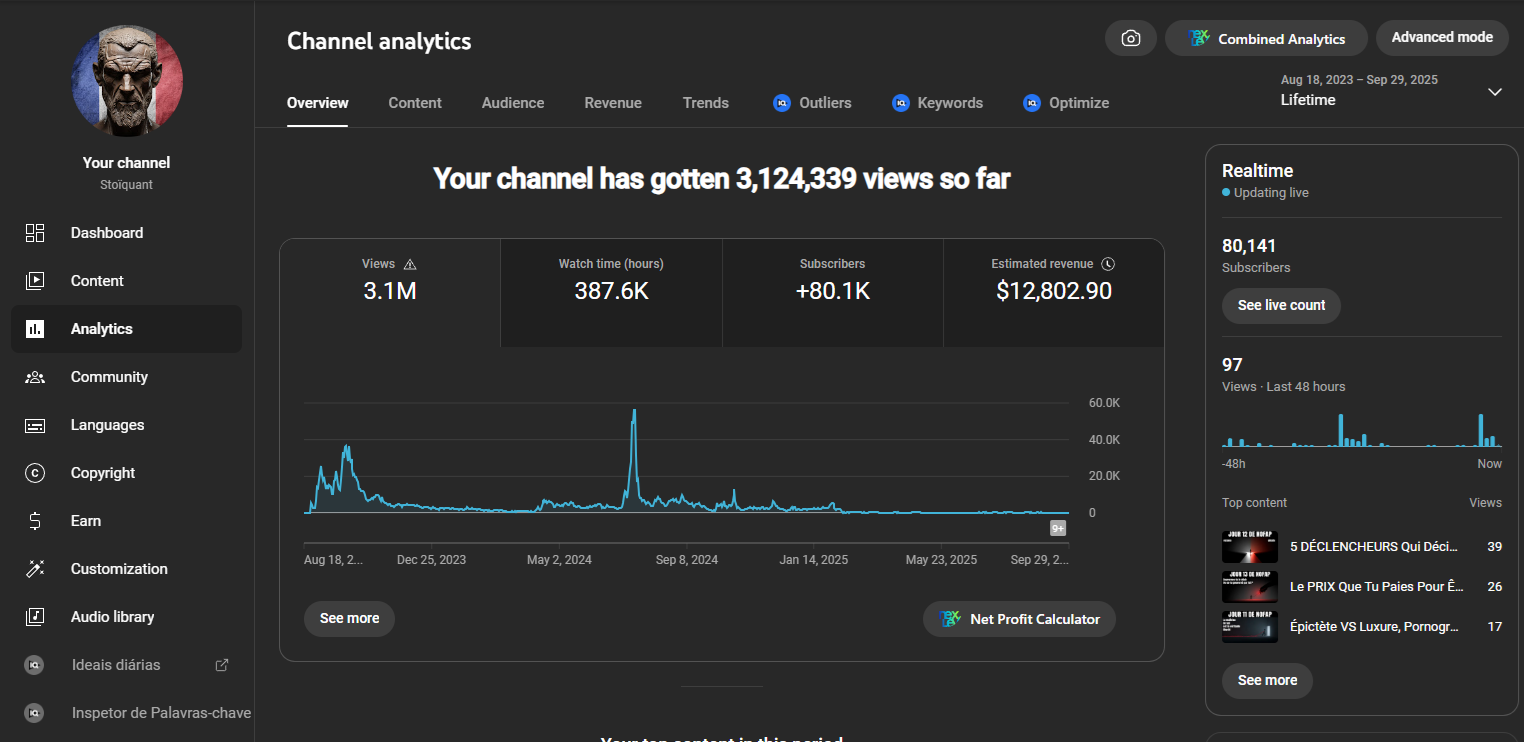The width and height of the screenshot is (1524, 742).
Task: Click the Dashboard icon in sidebar
Action: pos(35,233)
